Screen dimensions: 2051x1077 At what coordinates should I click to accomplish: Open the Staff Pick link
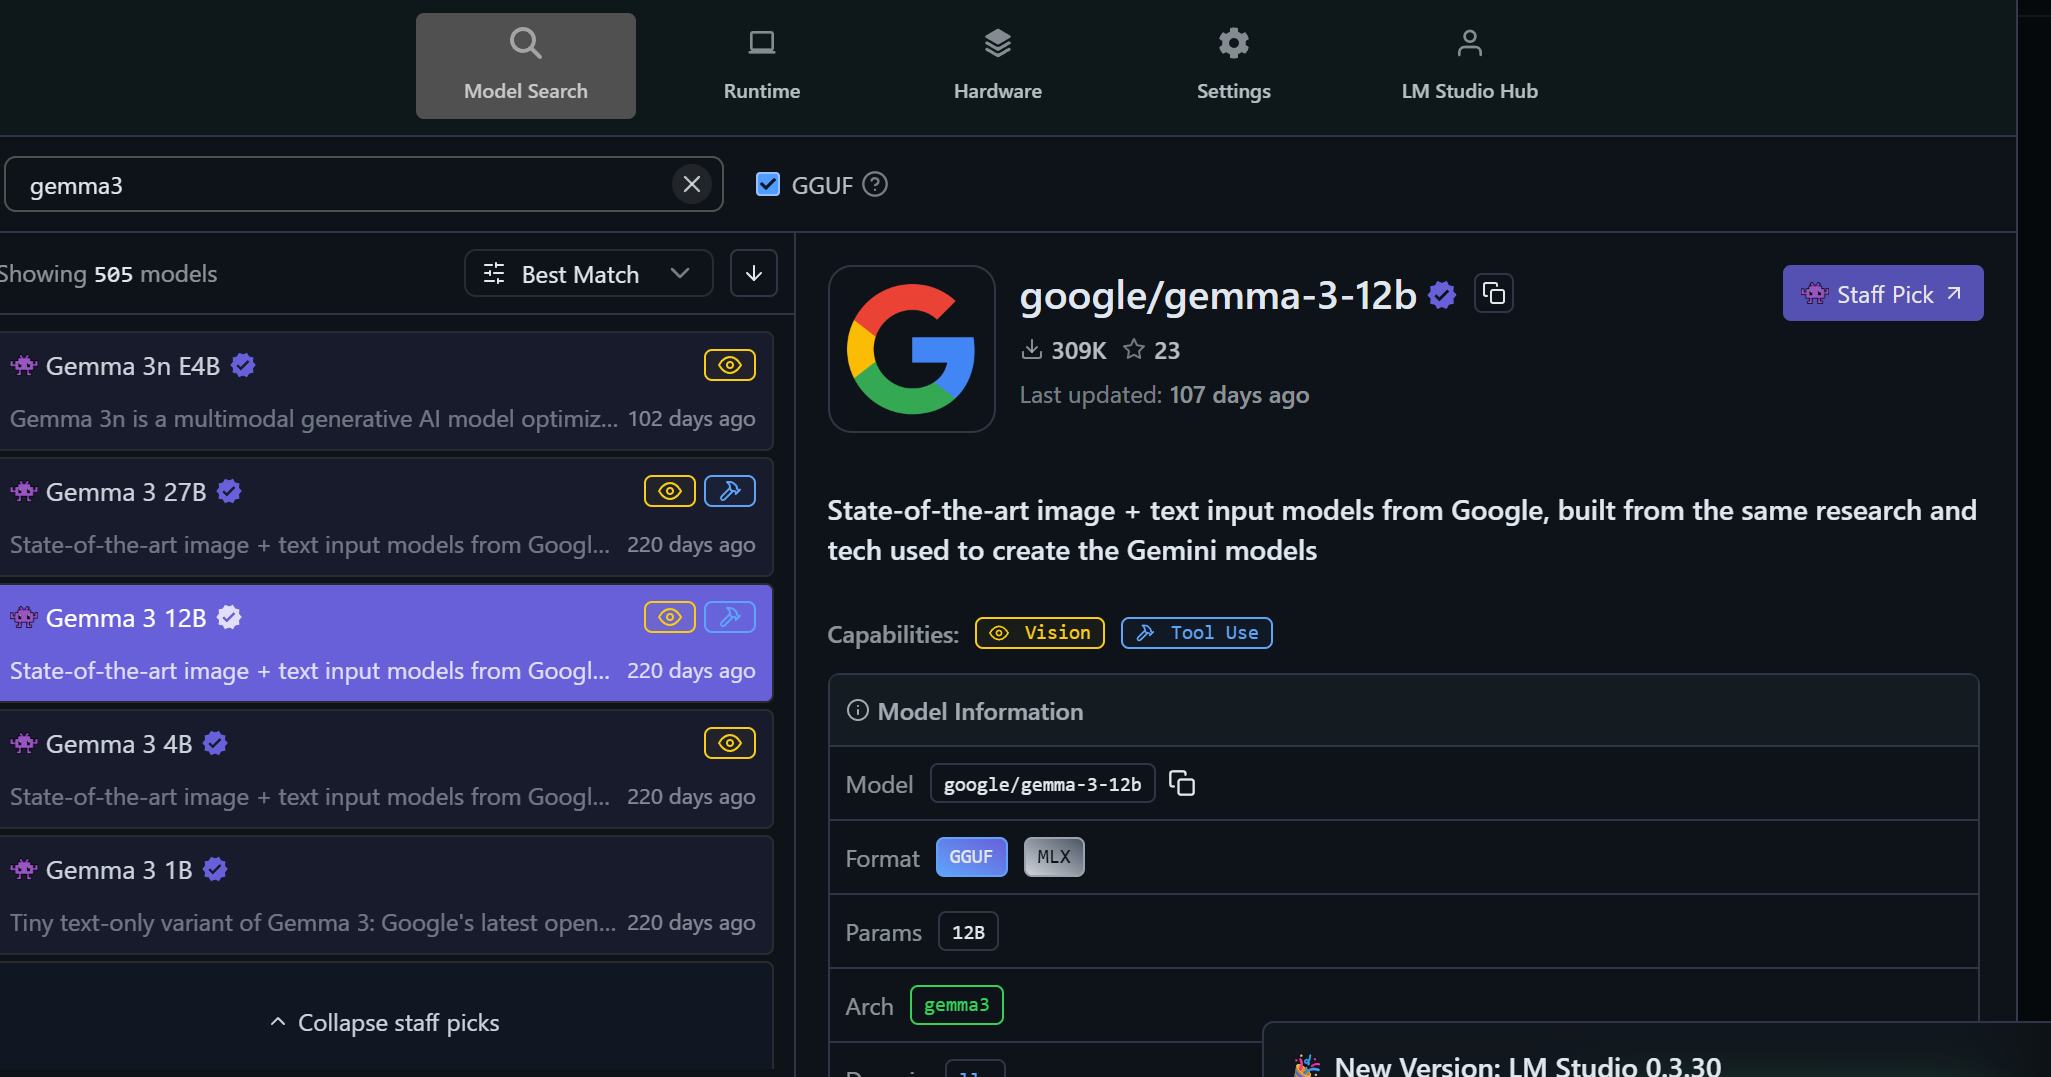(1882, 294)
